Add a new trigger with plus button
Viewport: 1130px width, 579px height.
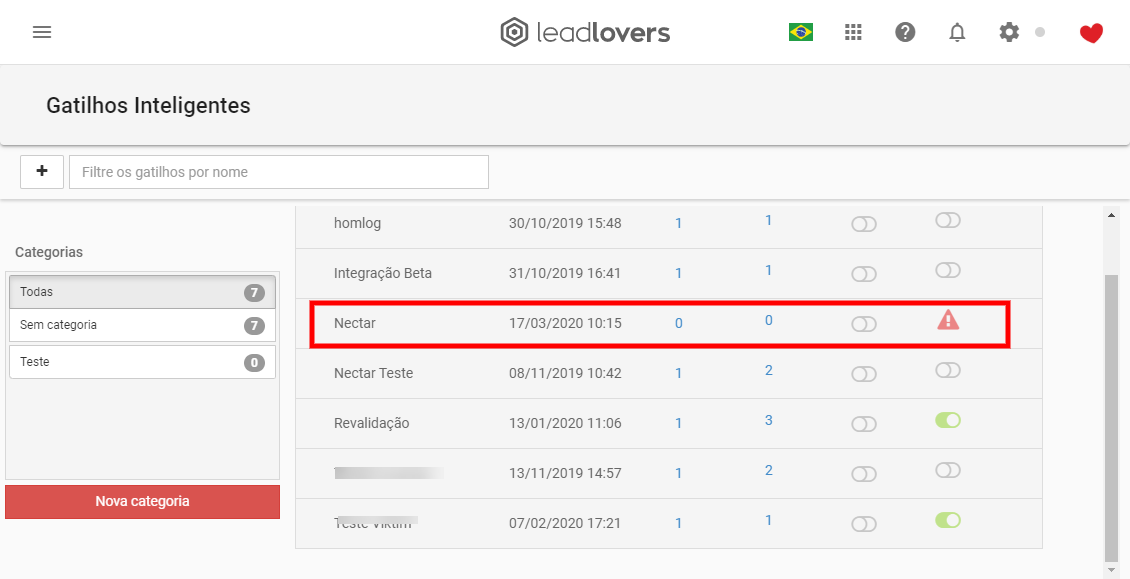pos(42,172)
